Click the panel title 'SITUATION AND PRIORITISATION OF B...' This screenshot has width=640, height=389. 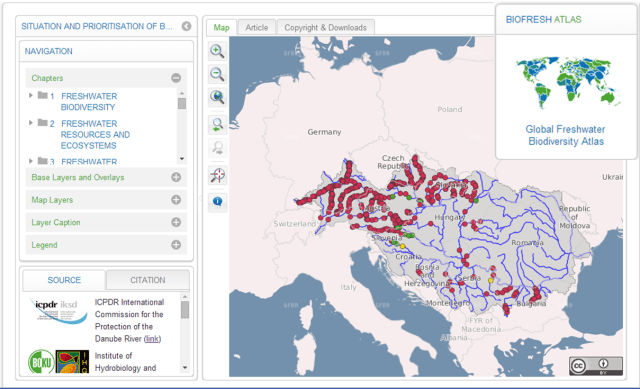click(97, 26)
